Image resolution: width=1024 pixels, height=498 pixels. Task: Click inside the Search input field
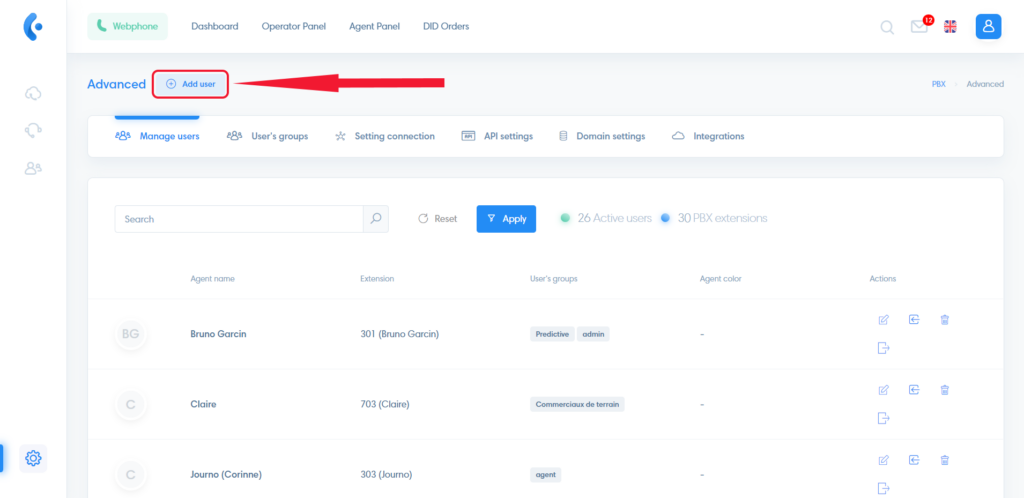click(x=239, y=219)
